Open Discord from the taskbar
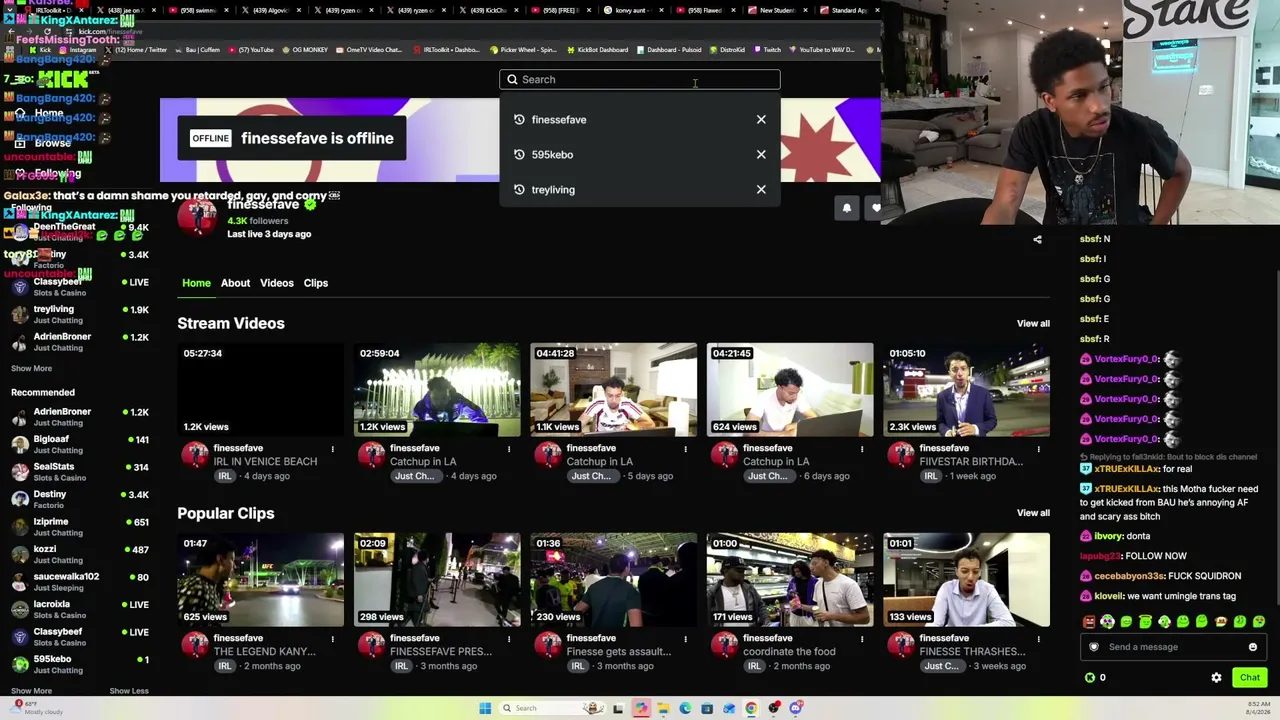This screenshot has width=1280, height=720. click(x=795, y=708)
